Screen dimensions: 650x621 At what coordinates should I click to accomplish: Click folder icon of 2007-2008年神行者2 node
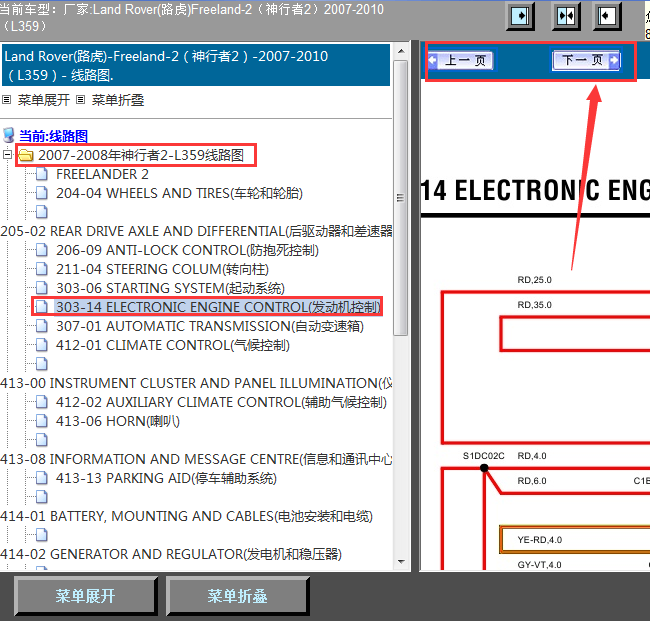(26, 155)
